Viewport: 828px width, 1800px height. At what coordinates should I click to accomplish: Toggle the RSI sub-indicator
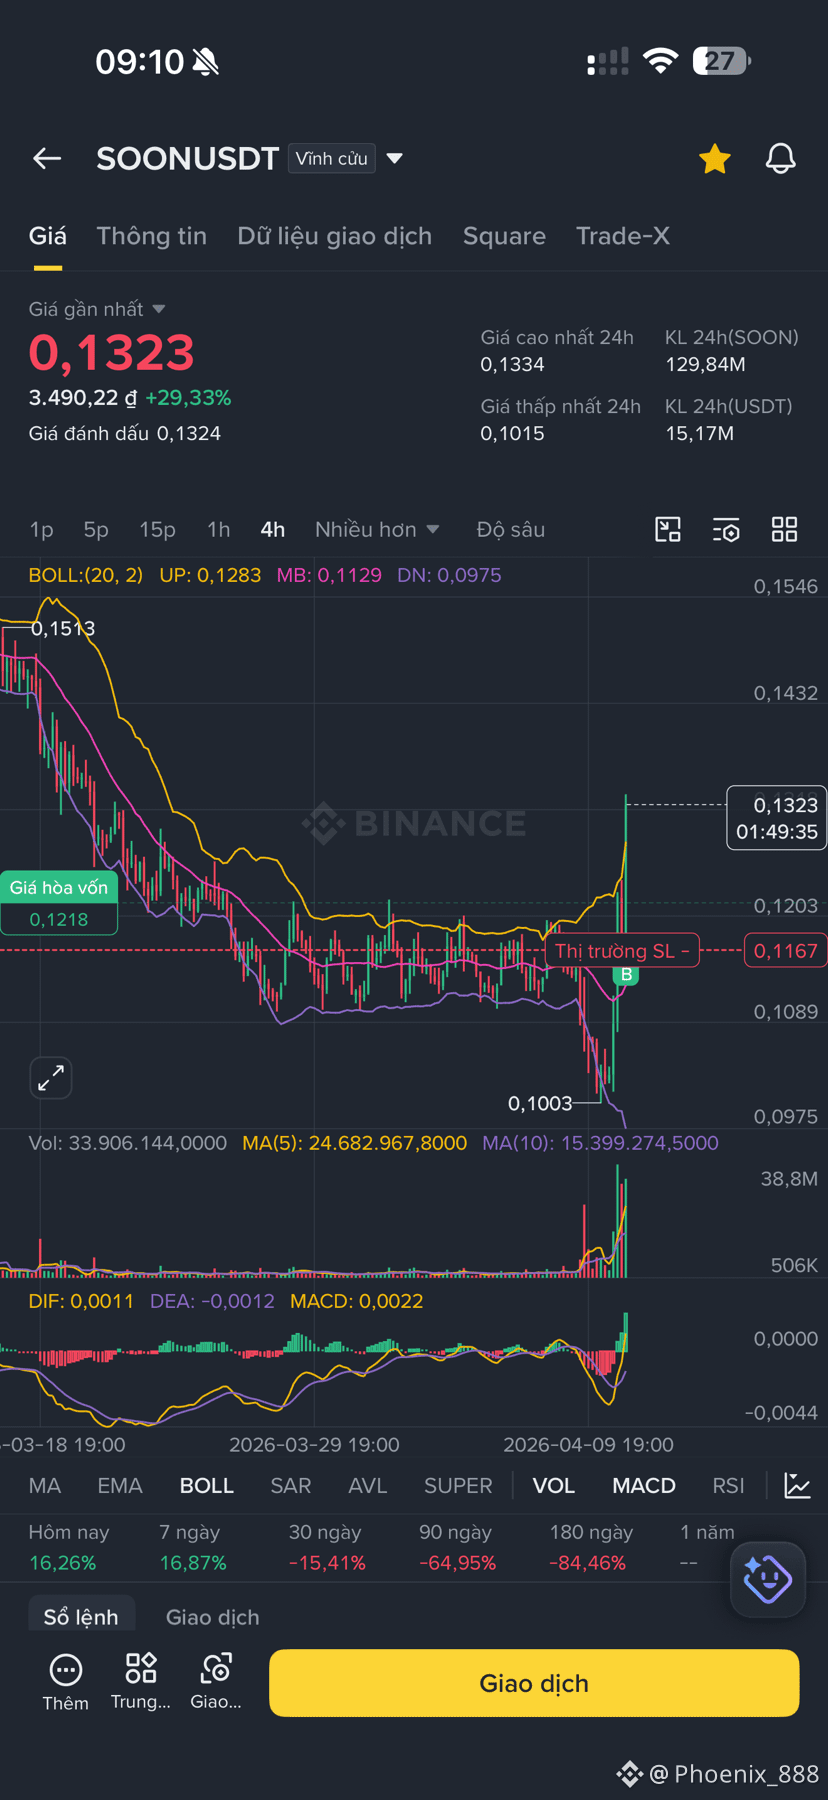729,1486
